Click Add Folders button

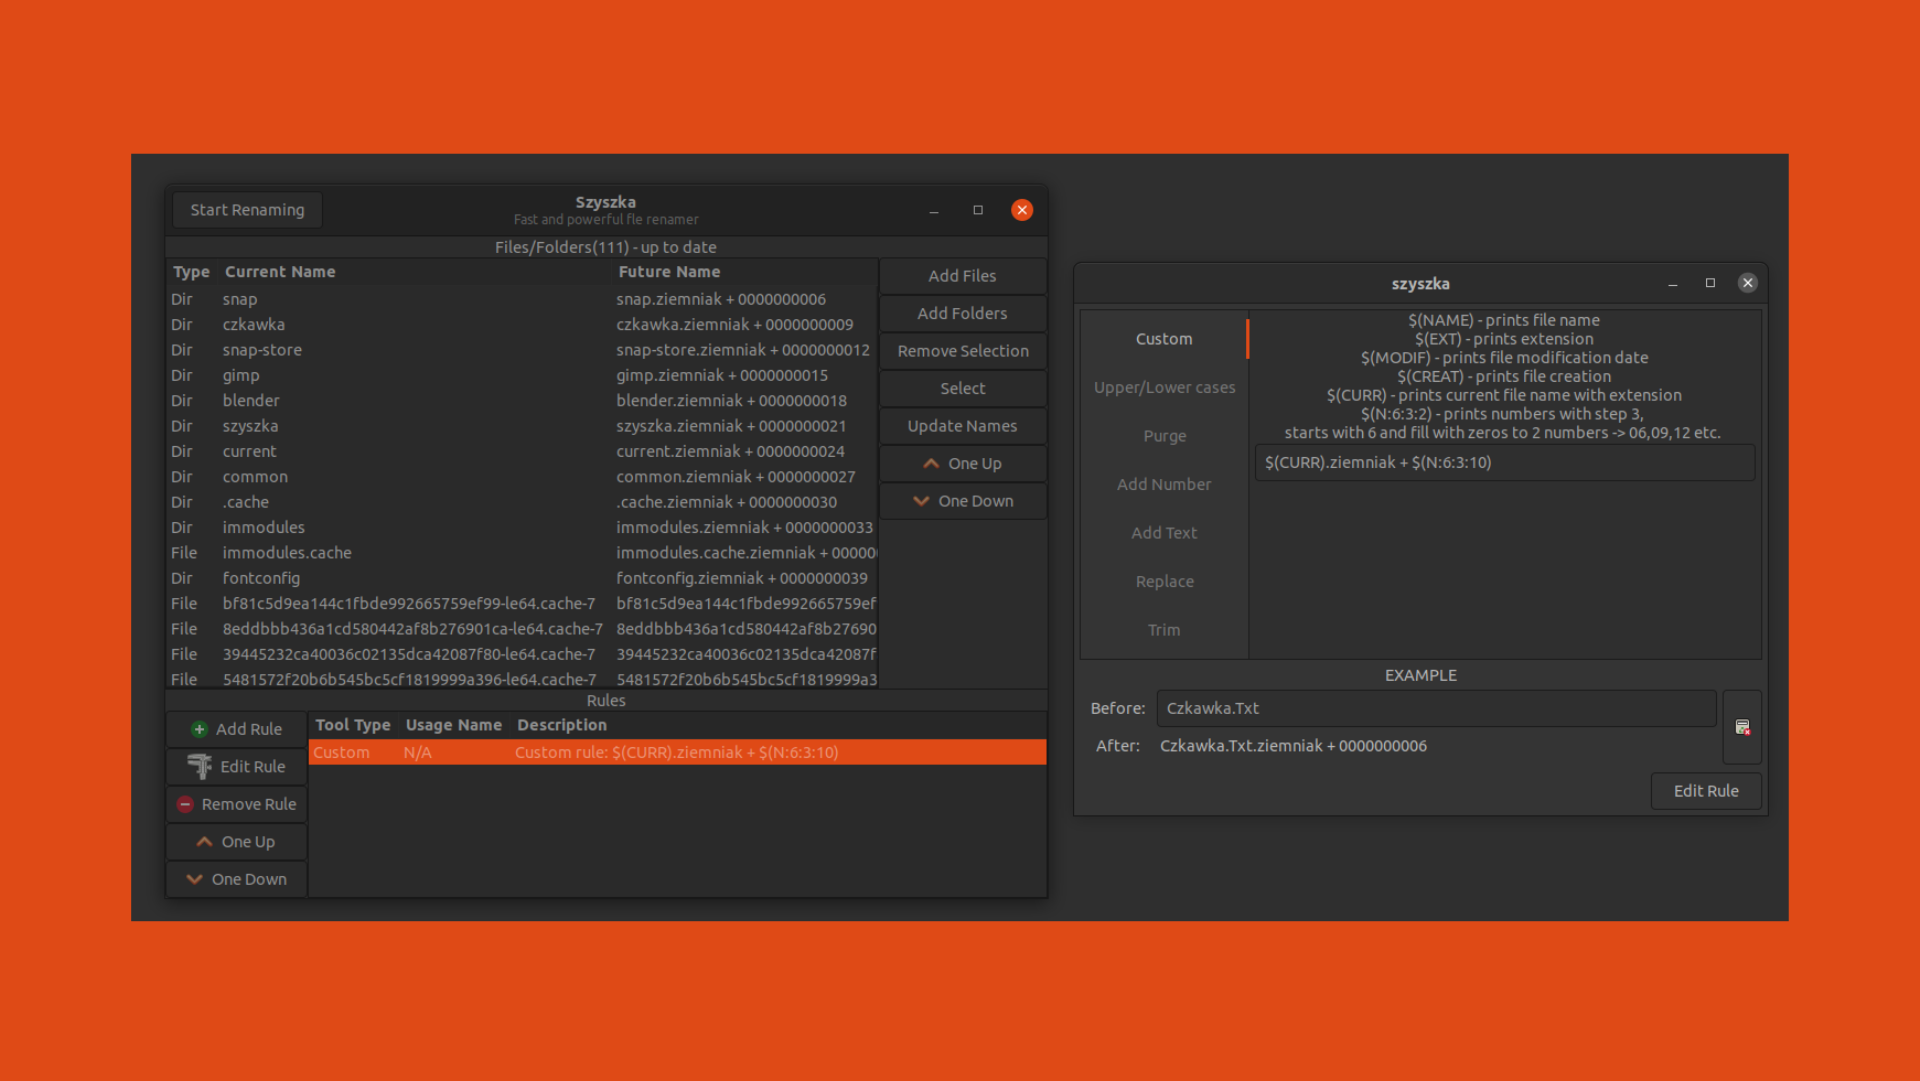962,314
